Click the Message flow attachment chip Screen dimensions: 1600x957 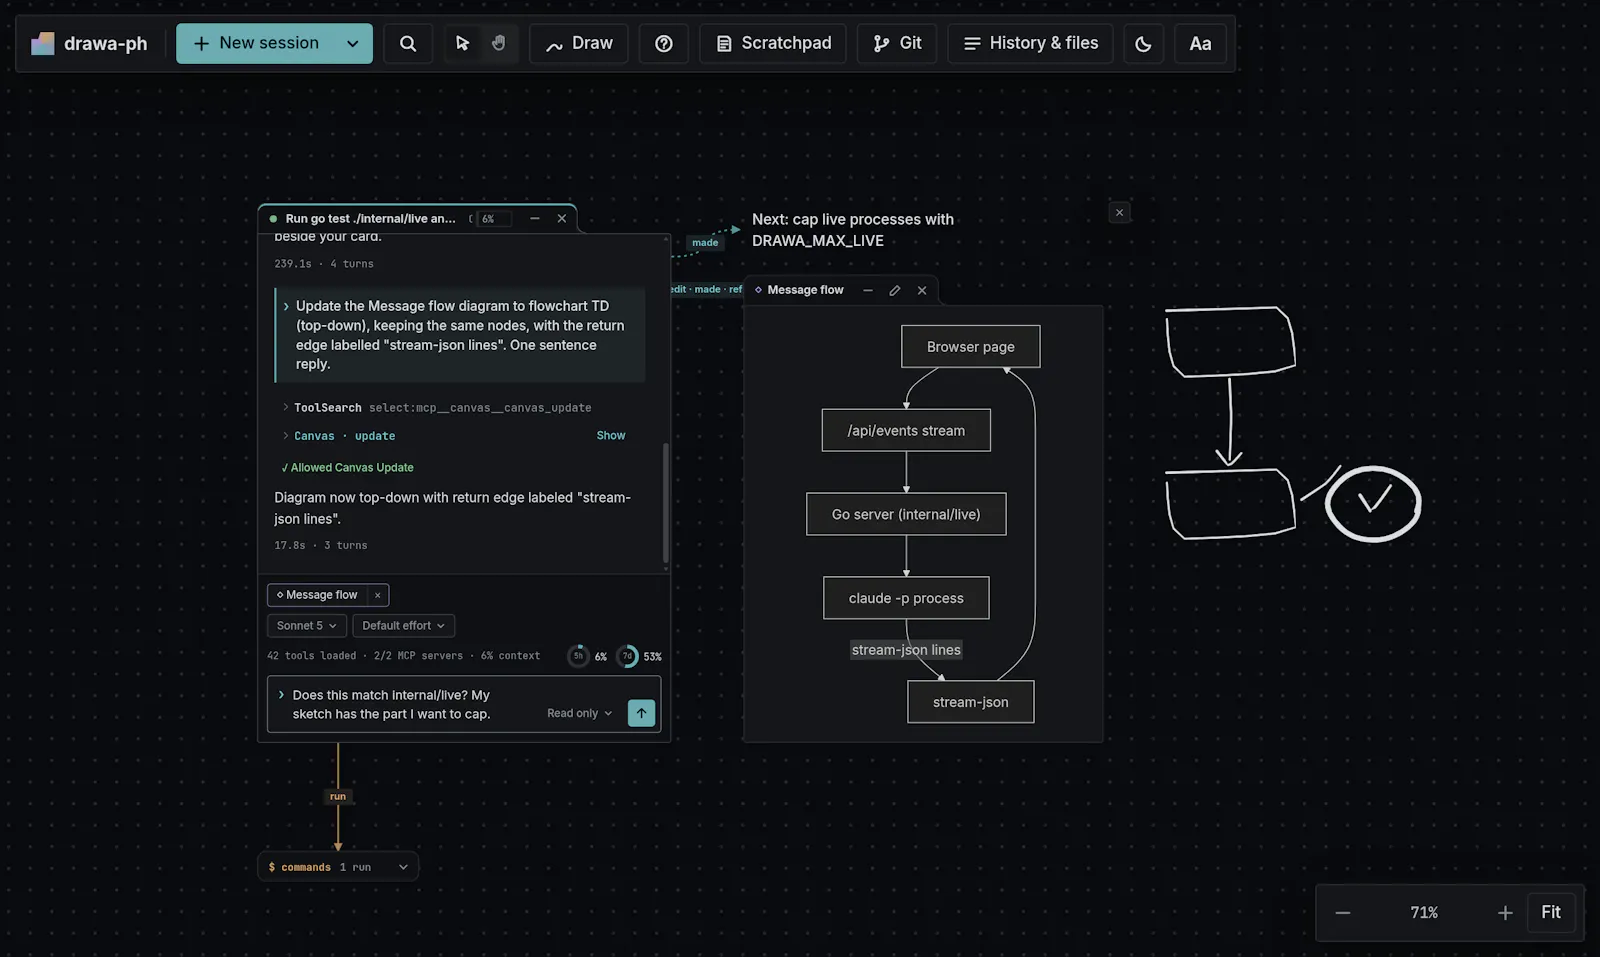[x=317, y=595]
